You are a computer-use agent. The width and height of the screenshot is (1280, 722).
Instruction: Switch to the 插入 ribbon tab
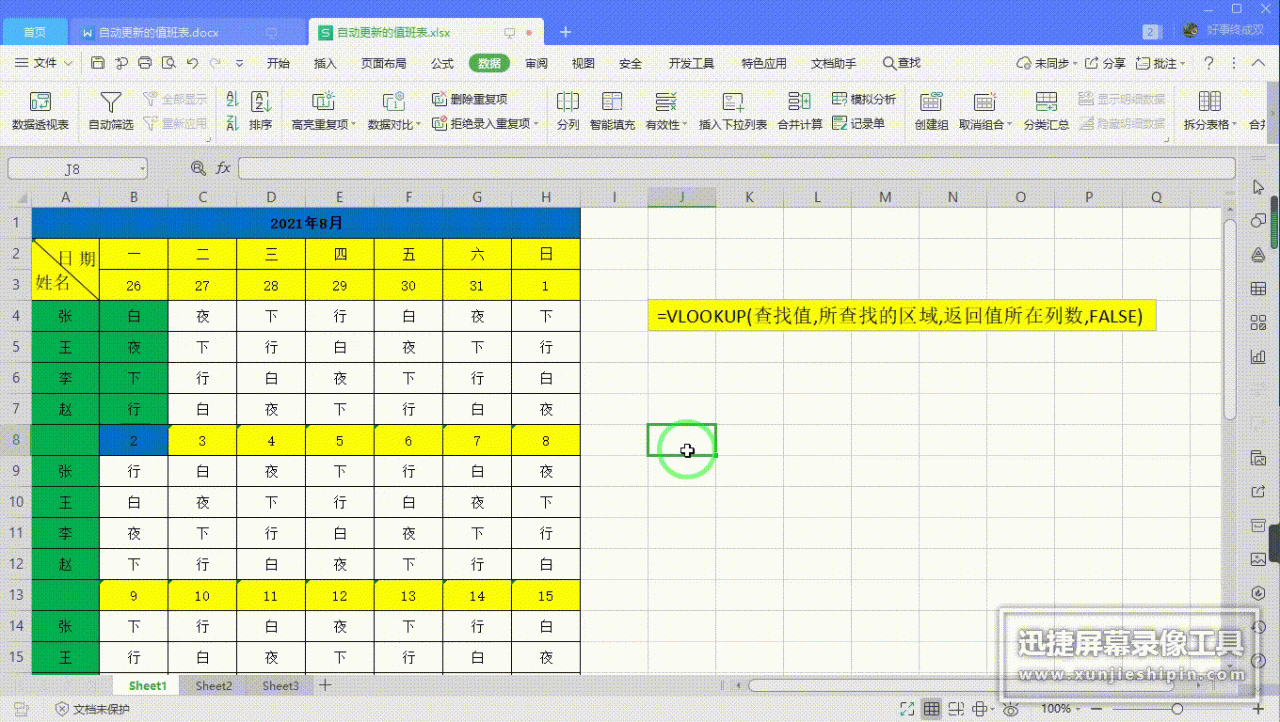(x=325, y=63)
